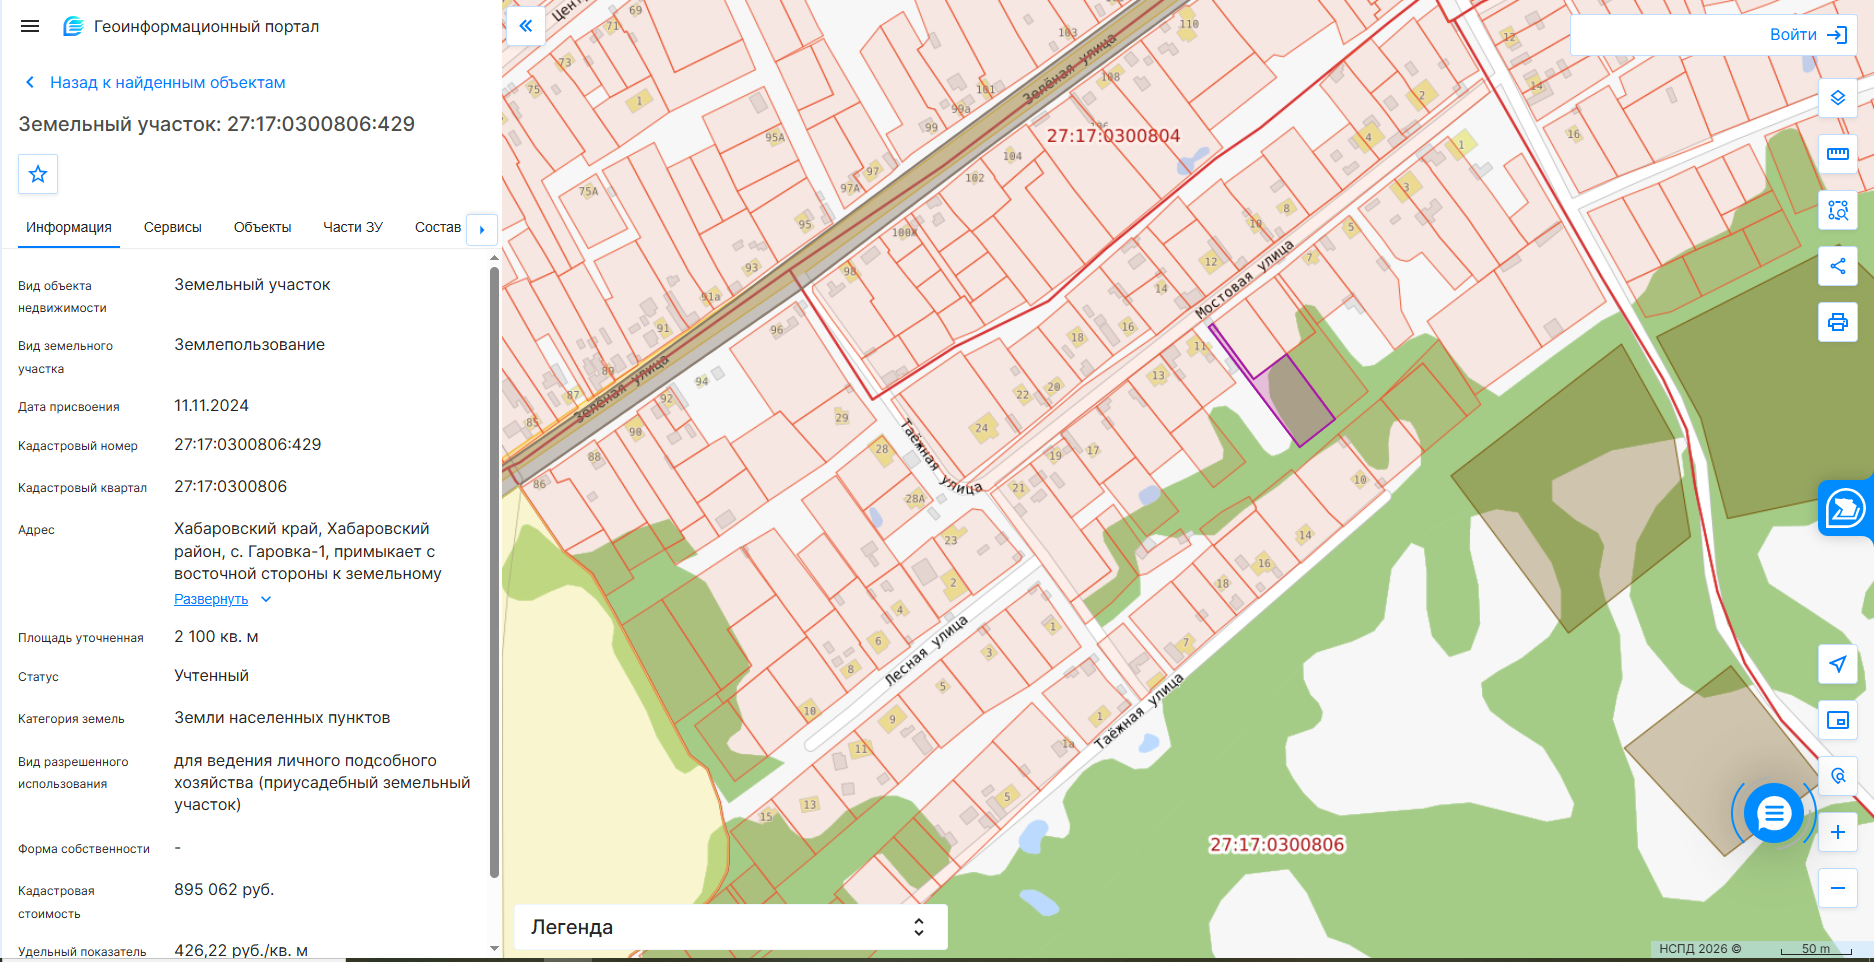Expand the Легенда dropdown

click(x=730, y=927)
